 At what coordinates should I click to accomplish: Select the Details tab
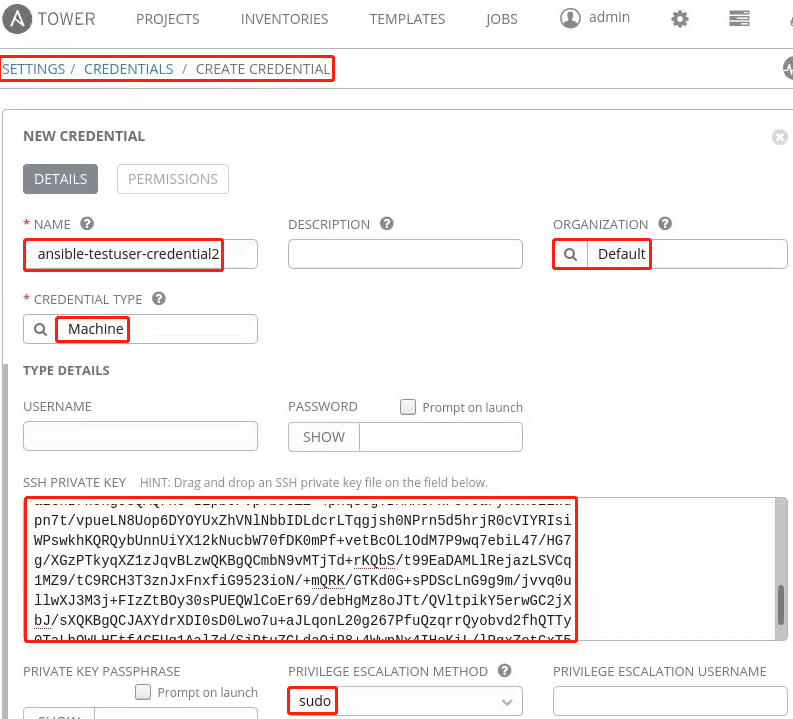point(61,179)
